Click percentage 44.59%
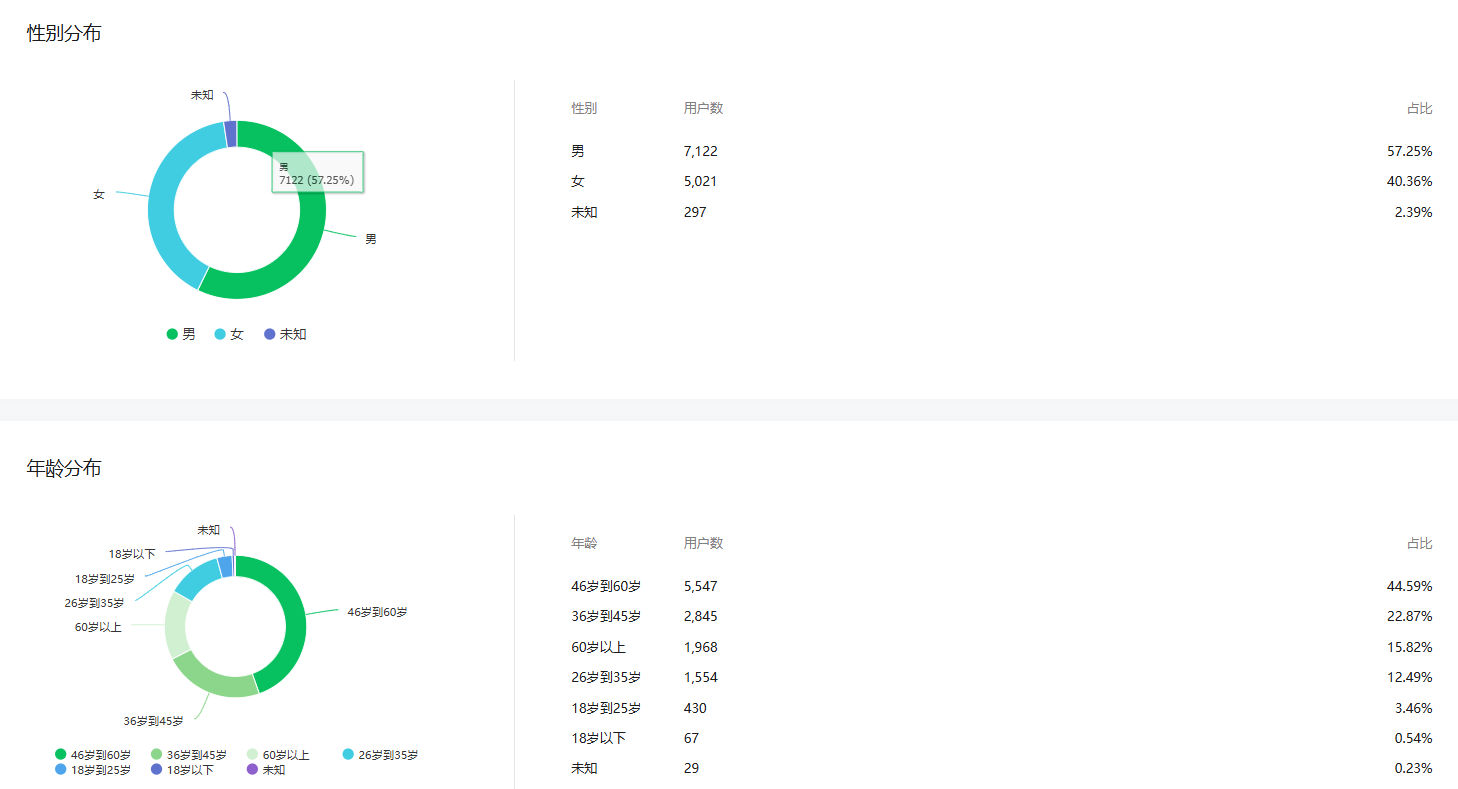This screenshot has width=1458, height=789. coord(1410,586)
